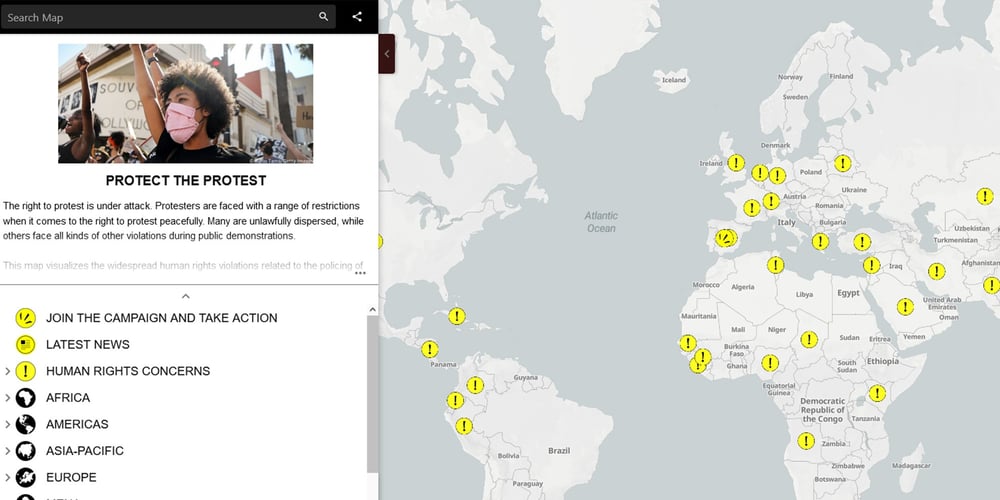
Task: Click the Asia-Pacific map icon
Action: tap(26, 451)
